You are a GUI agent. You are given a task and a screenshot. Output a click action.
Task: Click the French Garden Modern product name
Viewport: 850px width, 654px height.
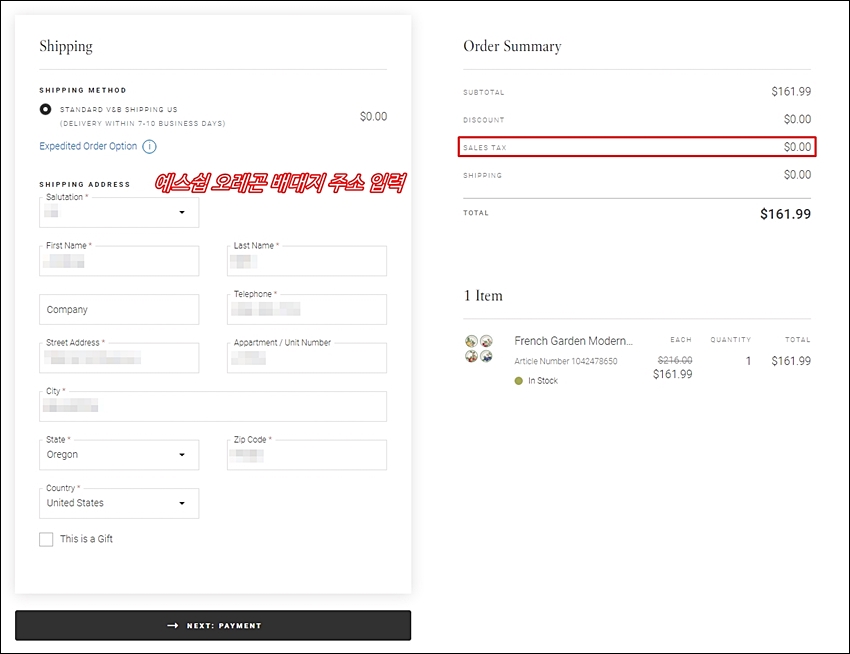(x=574, y=341)
